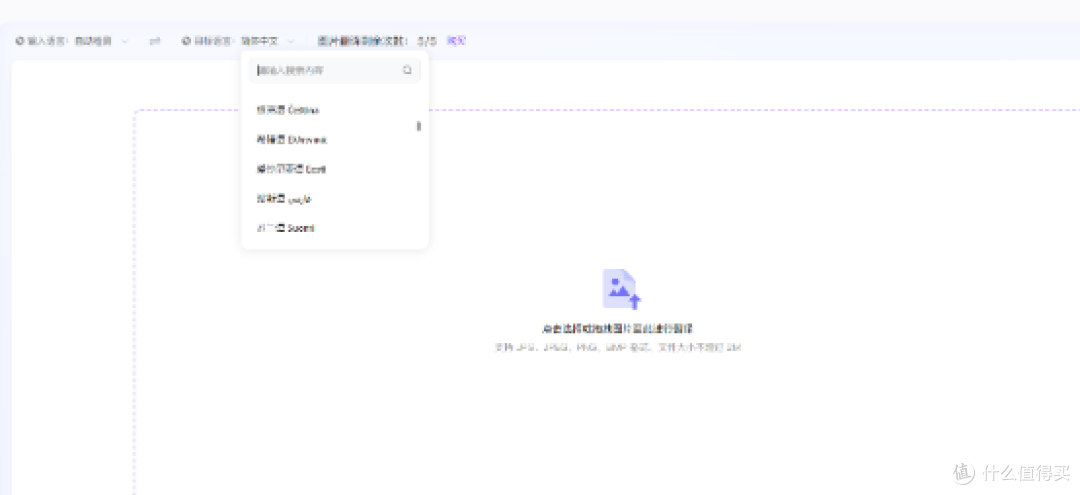Click the 购买 purchase link
1080x495 pixels.
tap(456, 41)
